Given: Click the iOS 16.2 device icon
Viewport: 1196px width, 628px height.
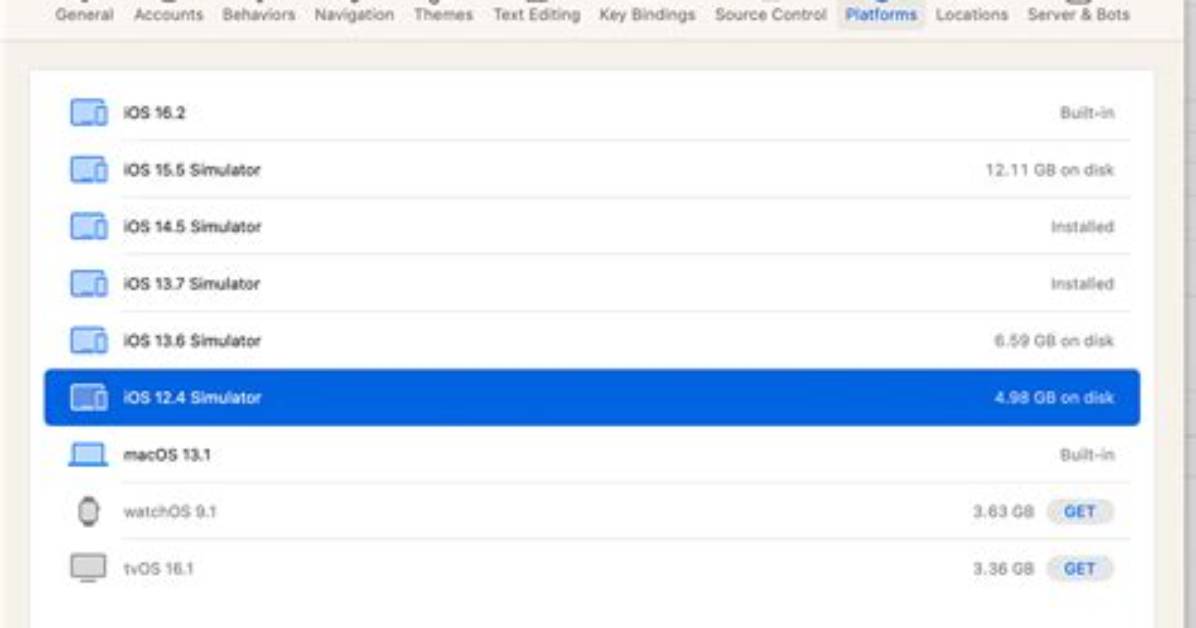Looking at the screenshot, I should click(x=88, y=113).
